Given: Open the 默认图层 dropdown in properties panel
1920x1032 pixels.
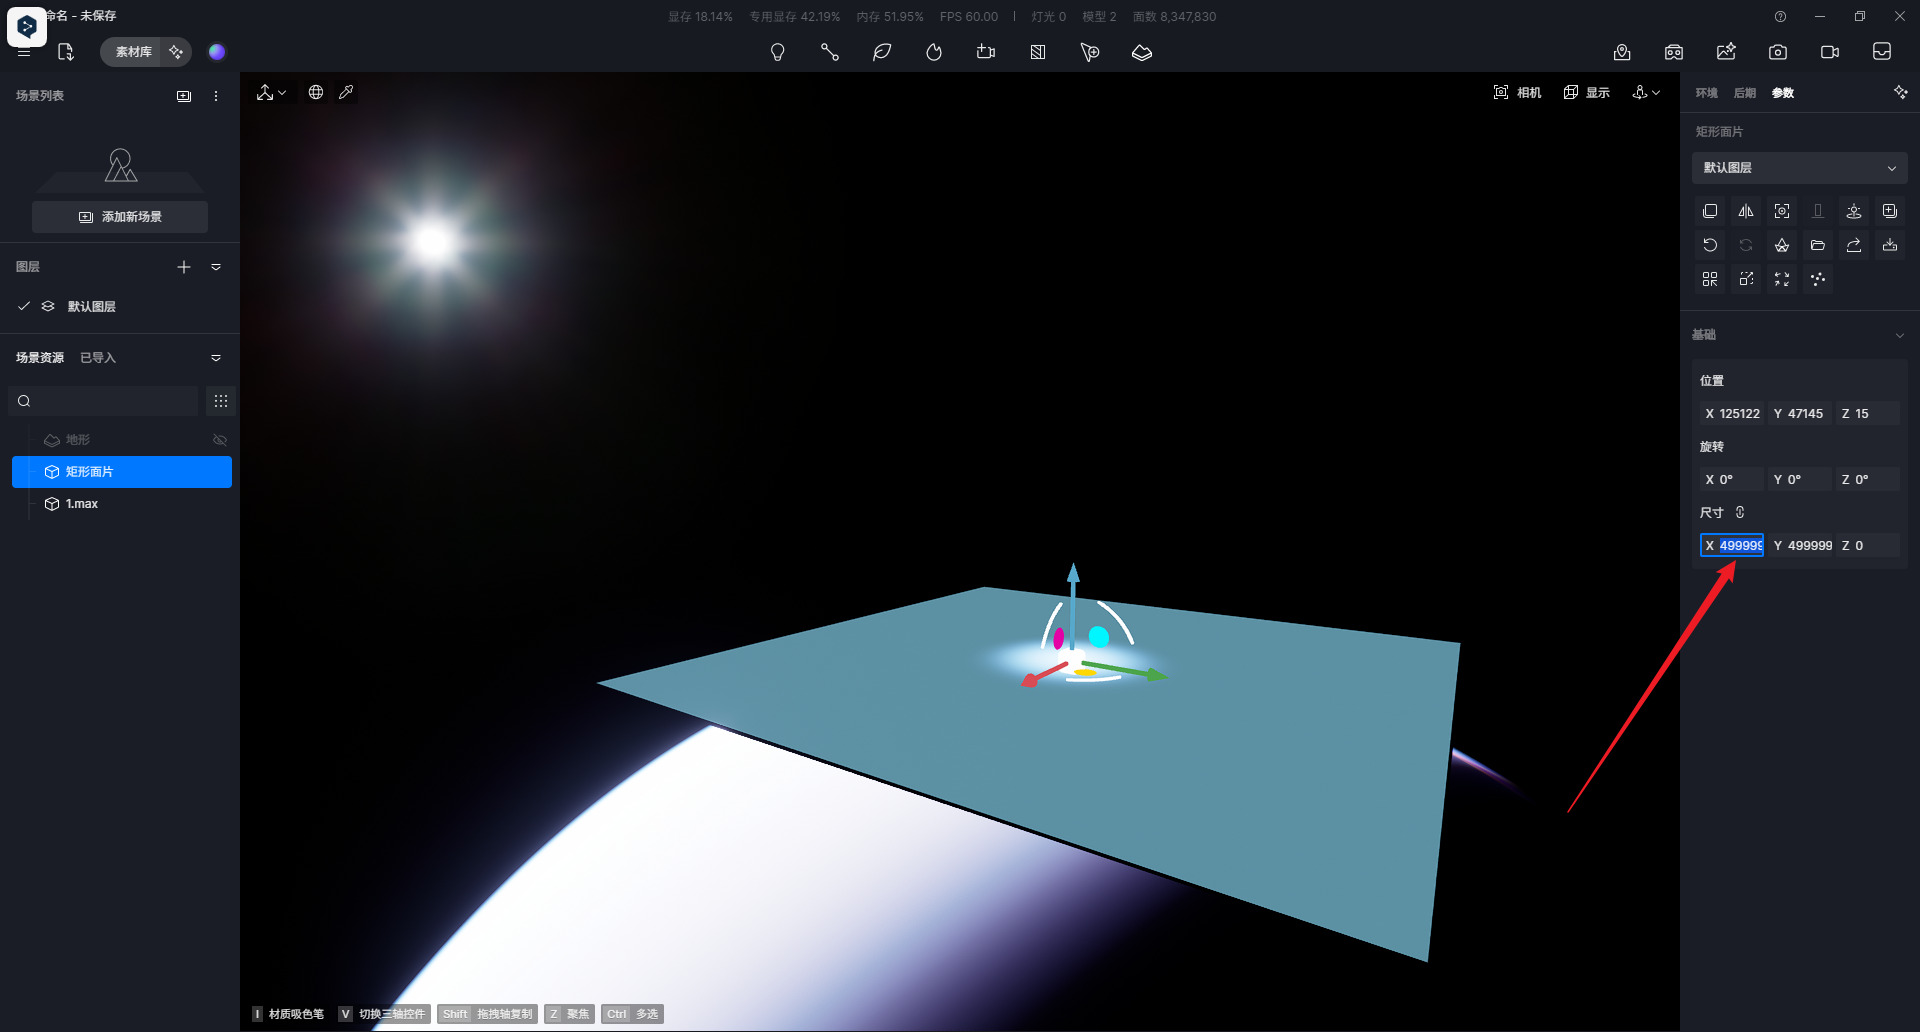Looking at the screenshot, I should click(1798, 168).
